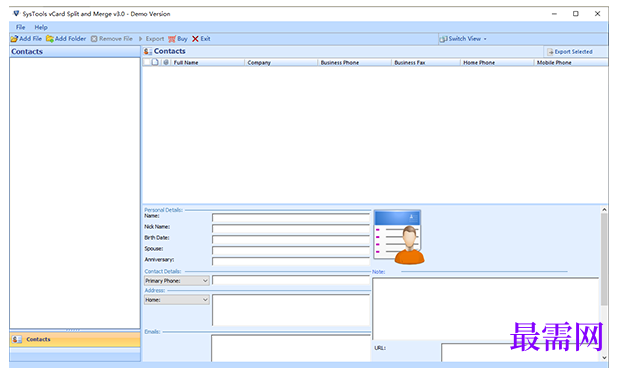Click the Business Fax column header
The height and width of the screenshot is (368, 622).
(426, 63)
